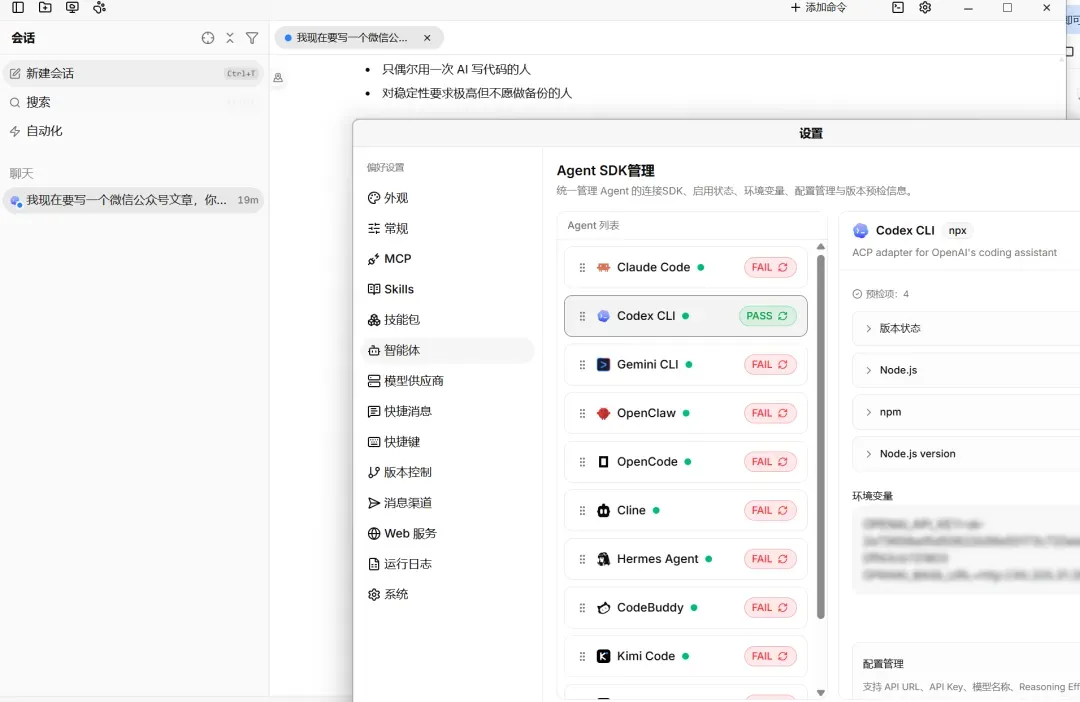This screenshot has height=702, width=1080.
Task: Click the drag handle beside Gemini CLI
Action: [582, 364]
